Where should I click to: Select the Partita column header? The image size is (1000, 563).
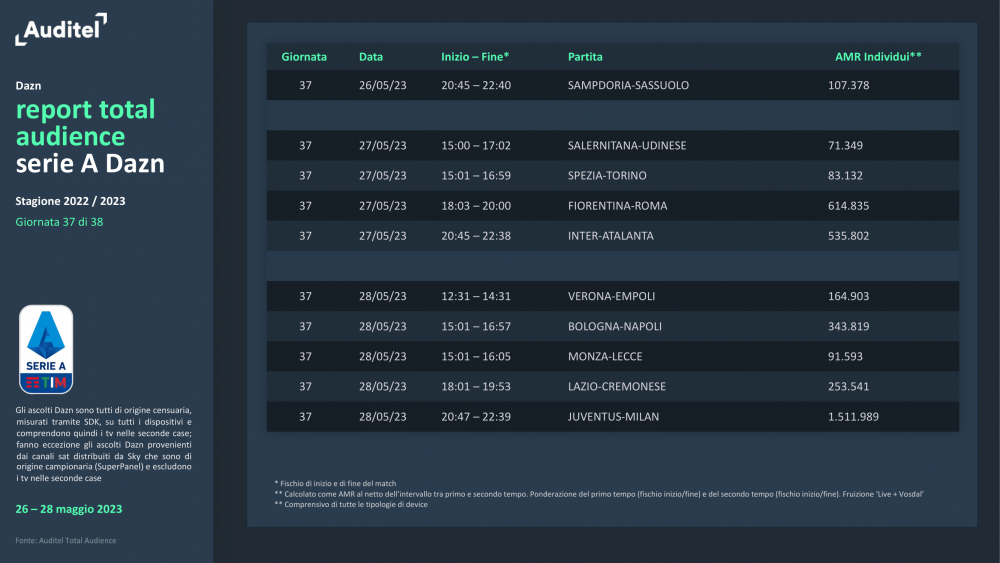[585, 57]
